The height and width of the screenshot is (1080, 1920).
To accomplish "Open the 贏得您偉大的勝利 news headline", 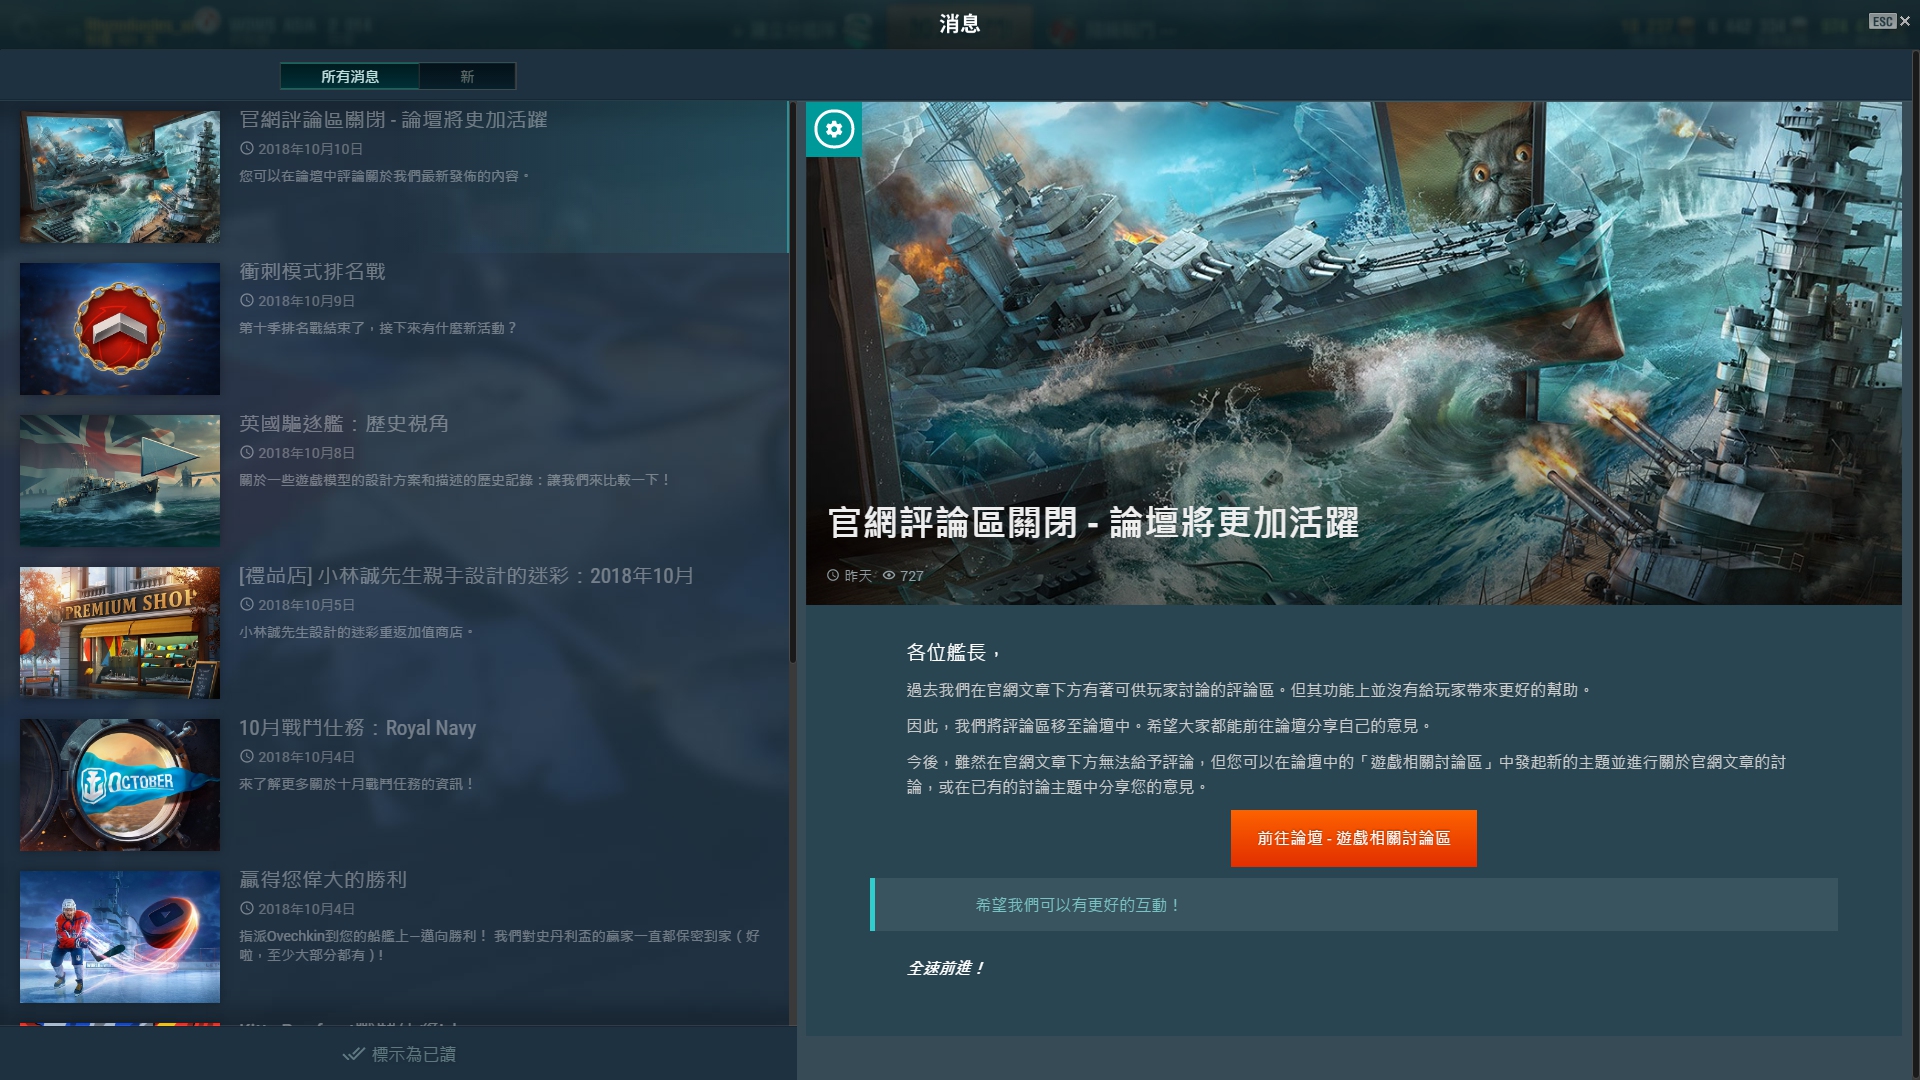I will click(x=323, y=879).
